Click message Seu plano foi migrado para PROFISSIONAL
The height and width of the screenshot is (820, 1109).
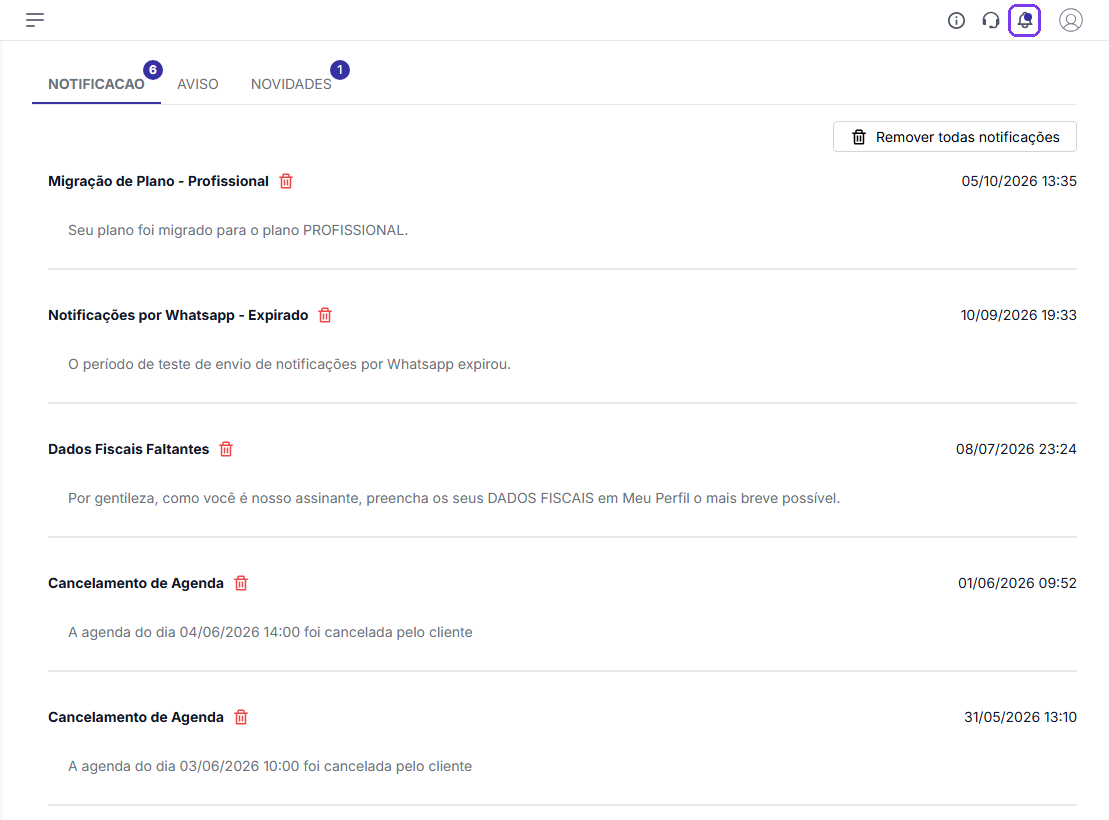[238, 230]
